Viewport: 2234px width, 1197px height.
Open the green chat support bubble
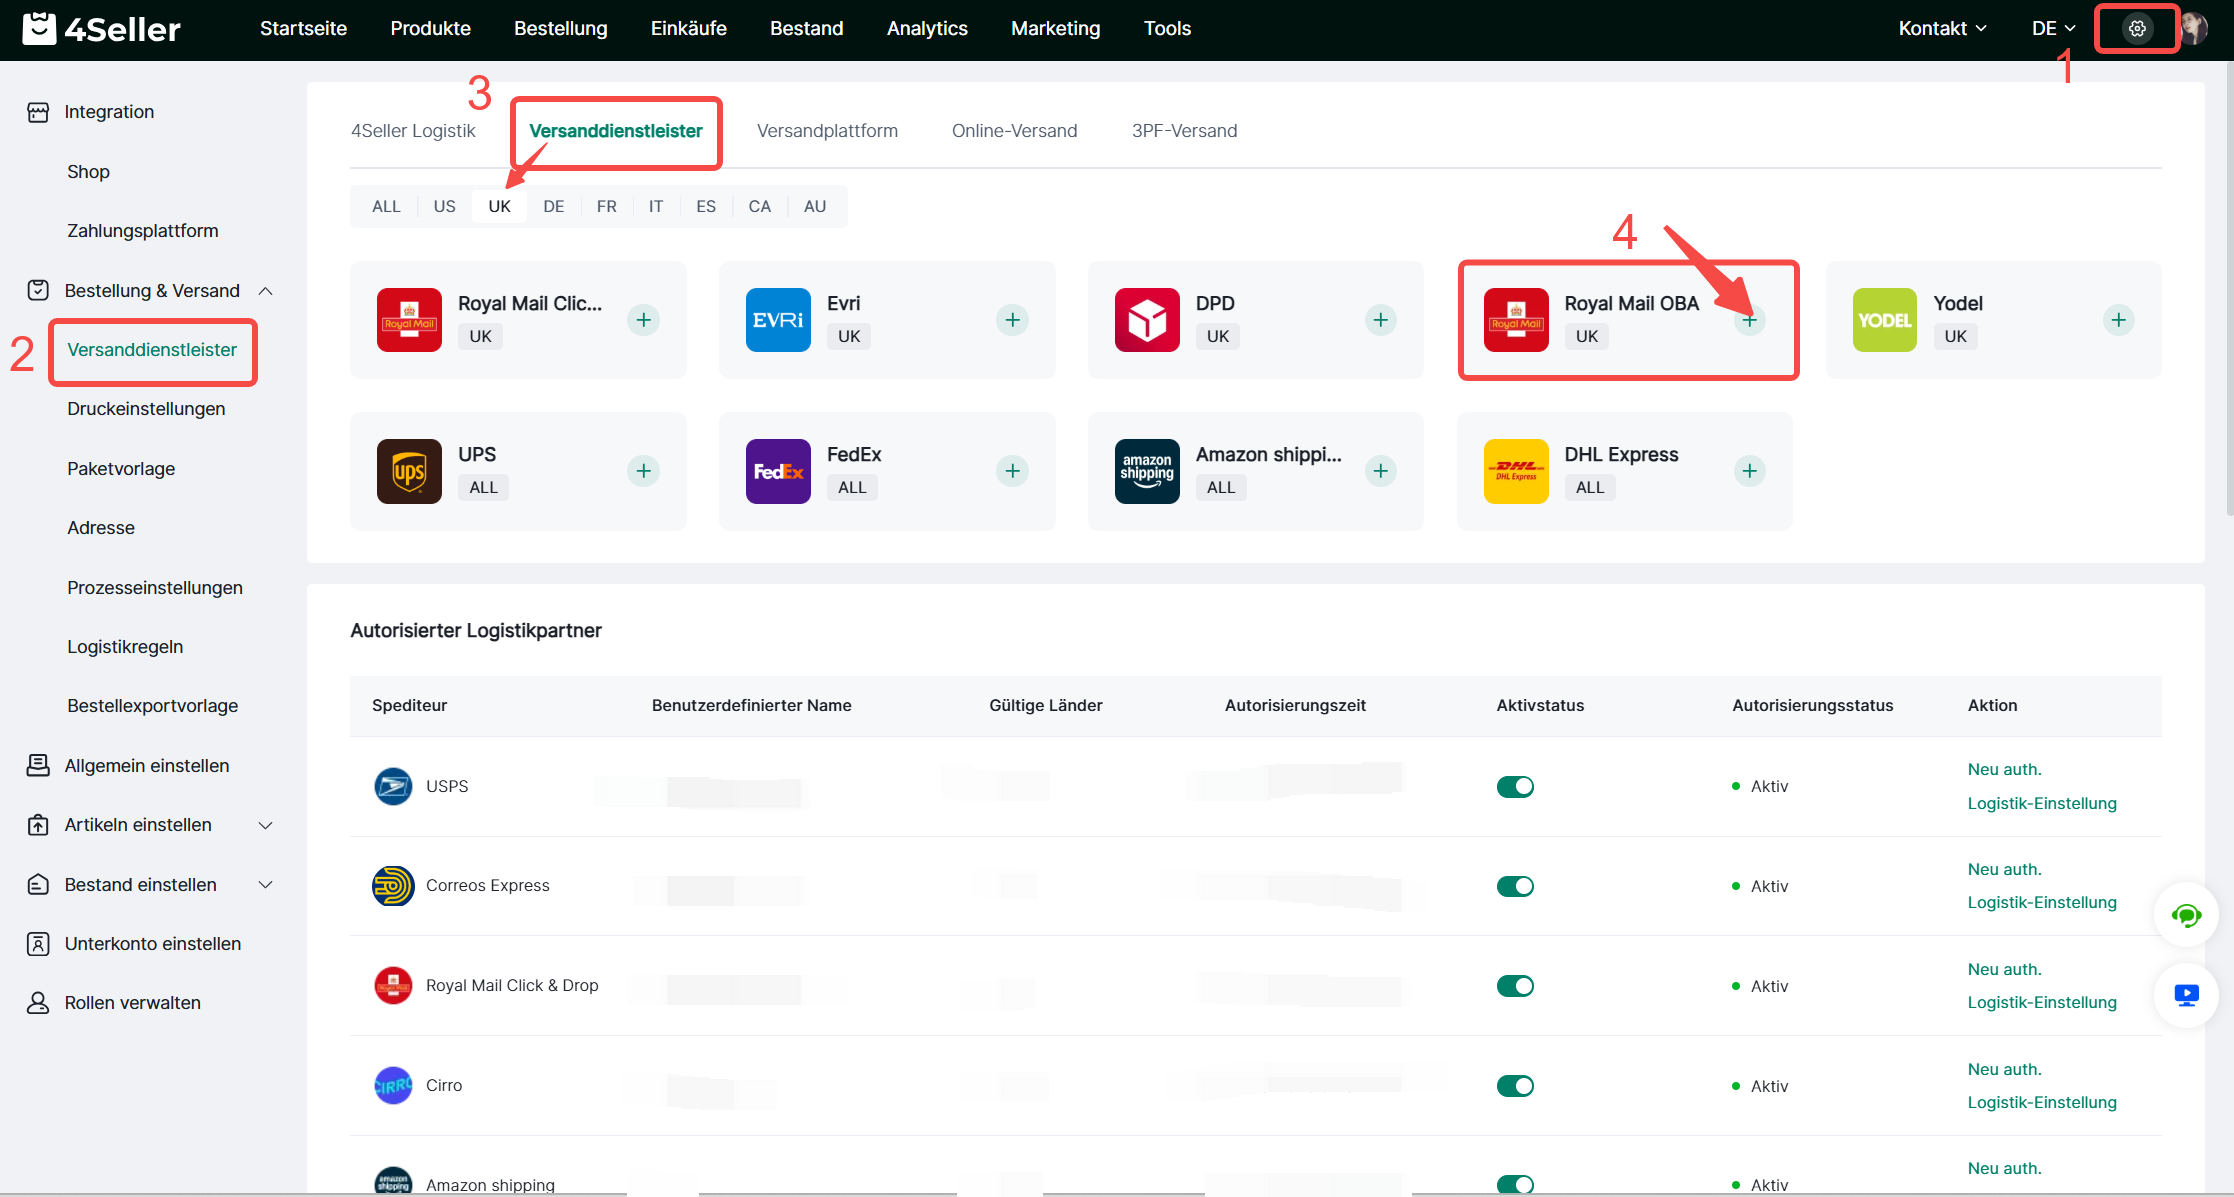(x=2186, y=915)
